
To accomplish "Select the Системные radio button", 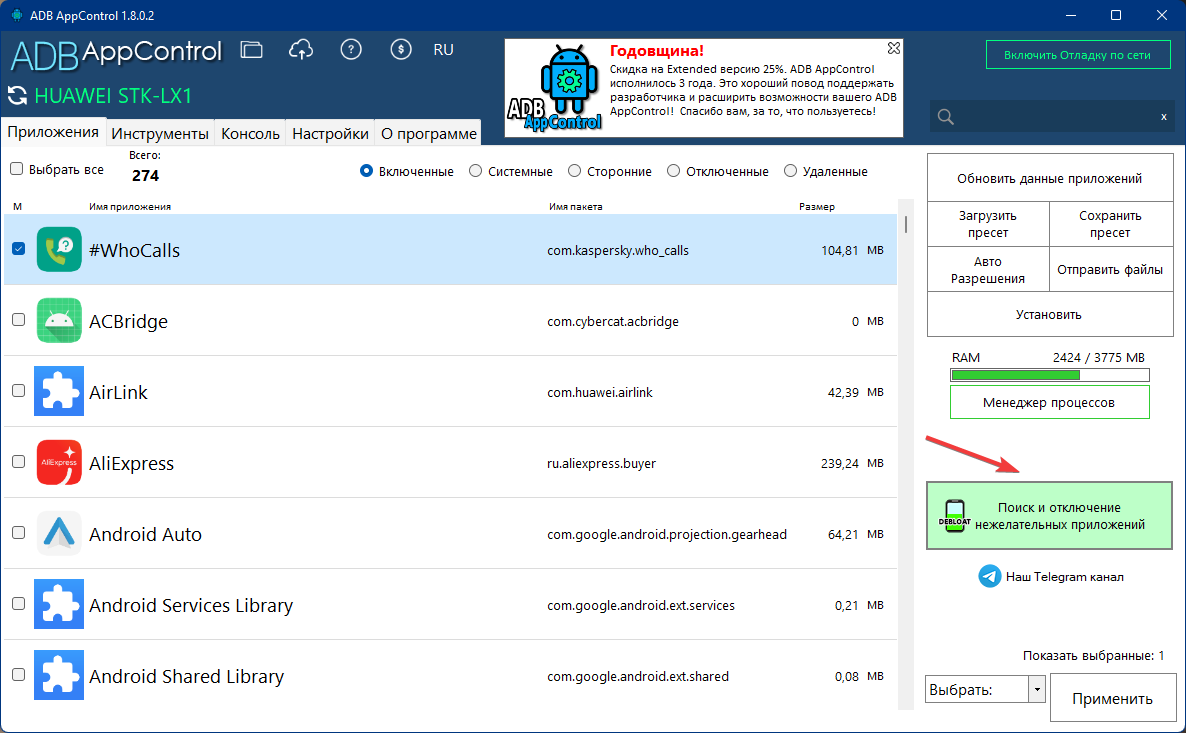I will [x=476, y=171].
